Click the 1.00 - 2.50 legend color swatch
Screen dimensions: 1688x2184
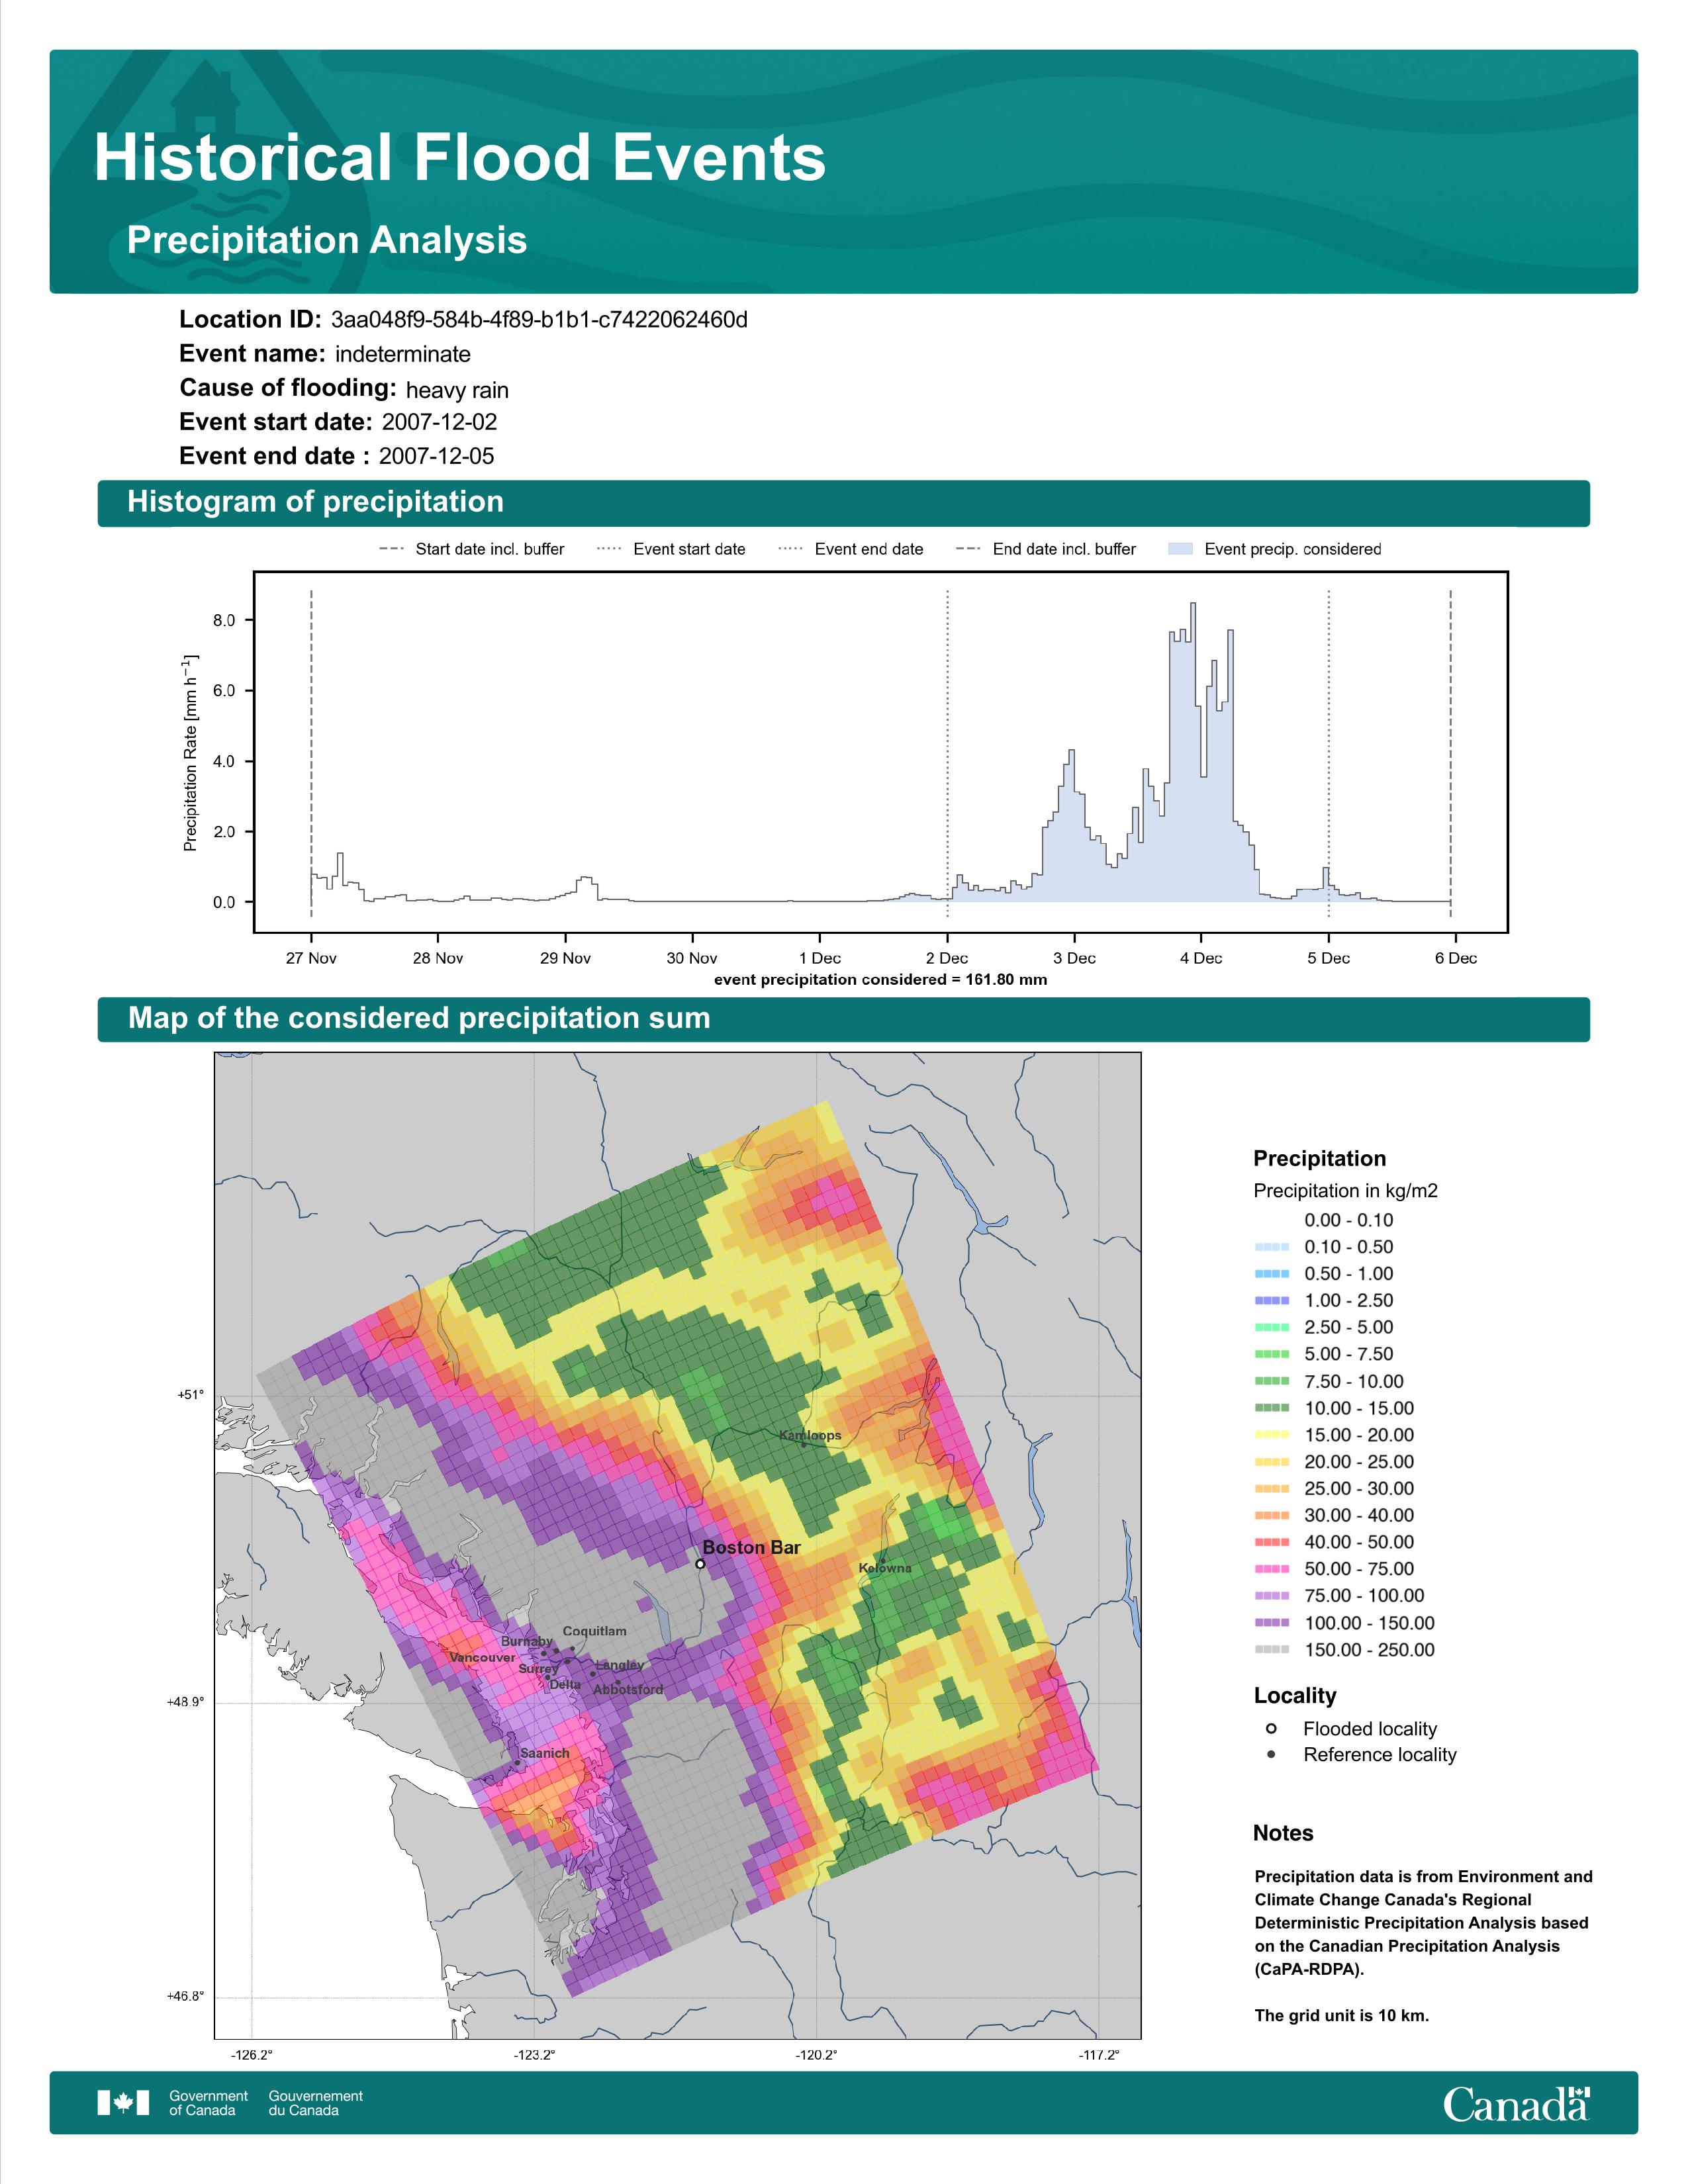coord(1272,1301)
